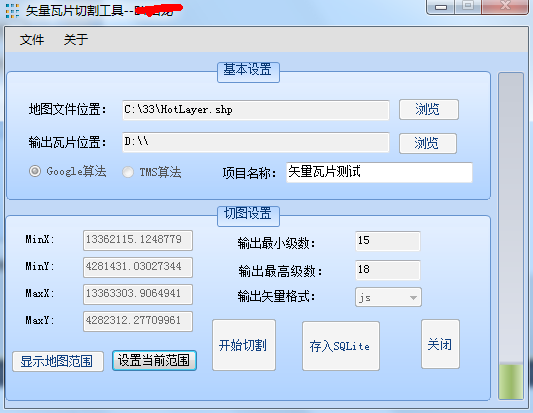Image resolution: width=533 pixels, height=413 pixels.
Task: Click the 输出最高级数 field
Action: coord(388,270)
